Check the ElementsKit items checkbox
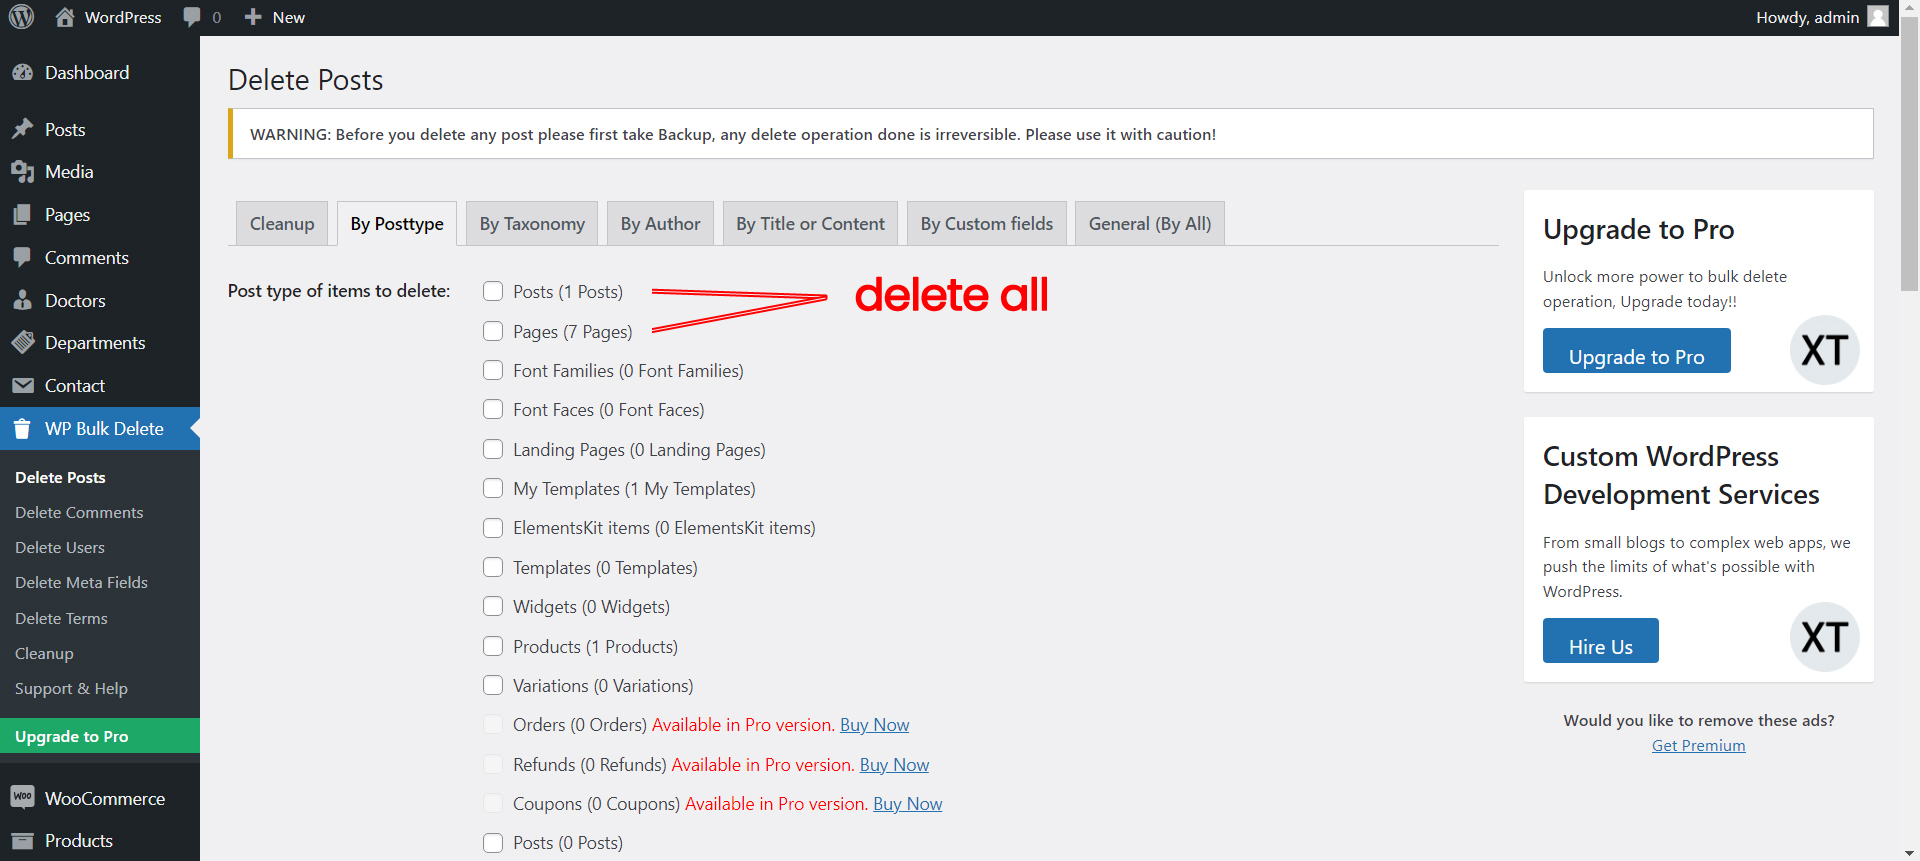This screenshot has height=861, width=1920. [493, 527]
